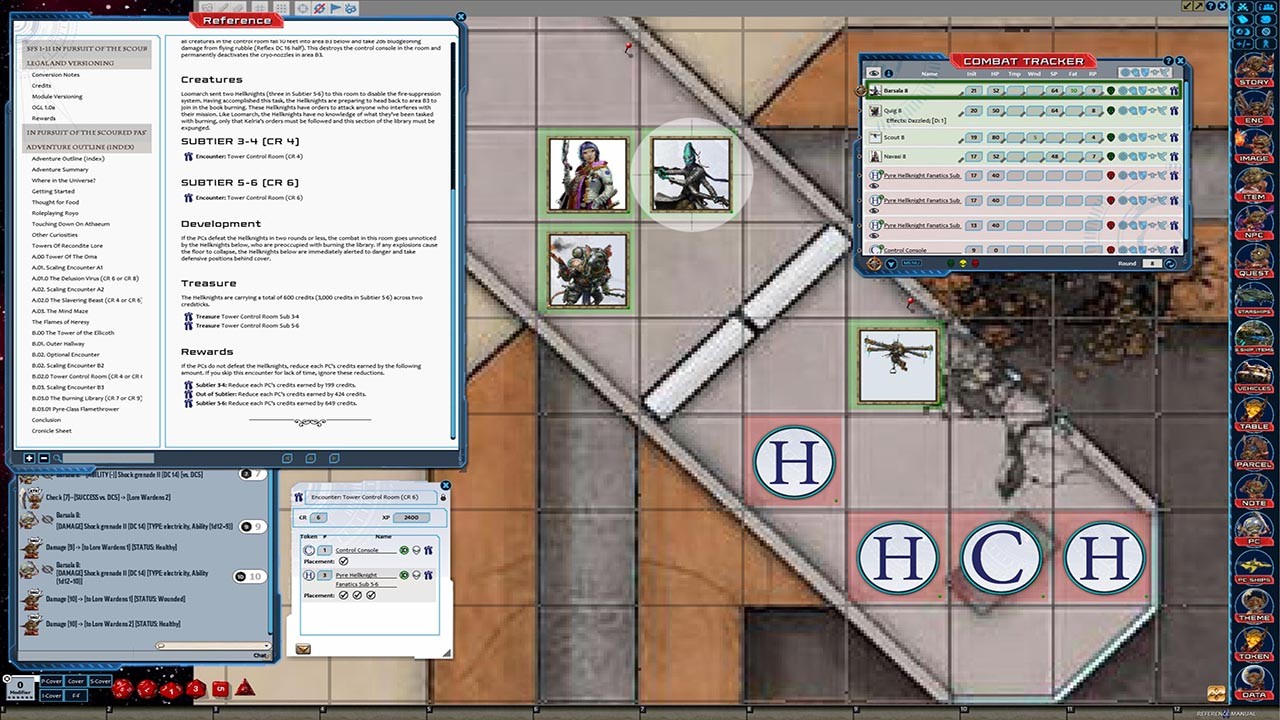Click the envelope icon in the encounter window

[x=304, y=649]
